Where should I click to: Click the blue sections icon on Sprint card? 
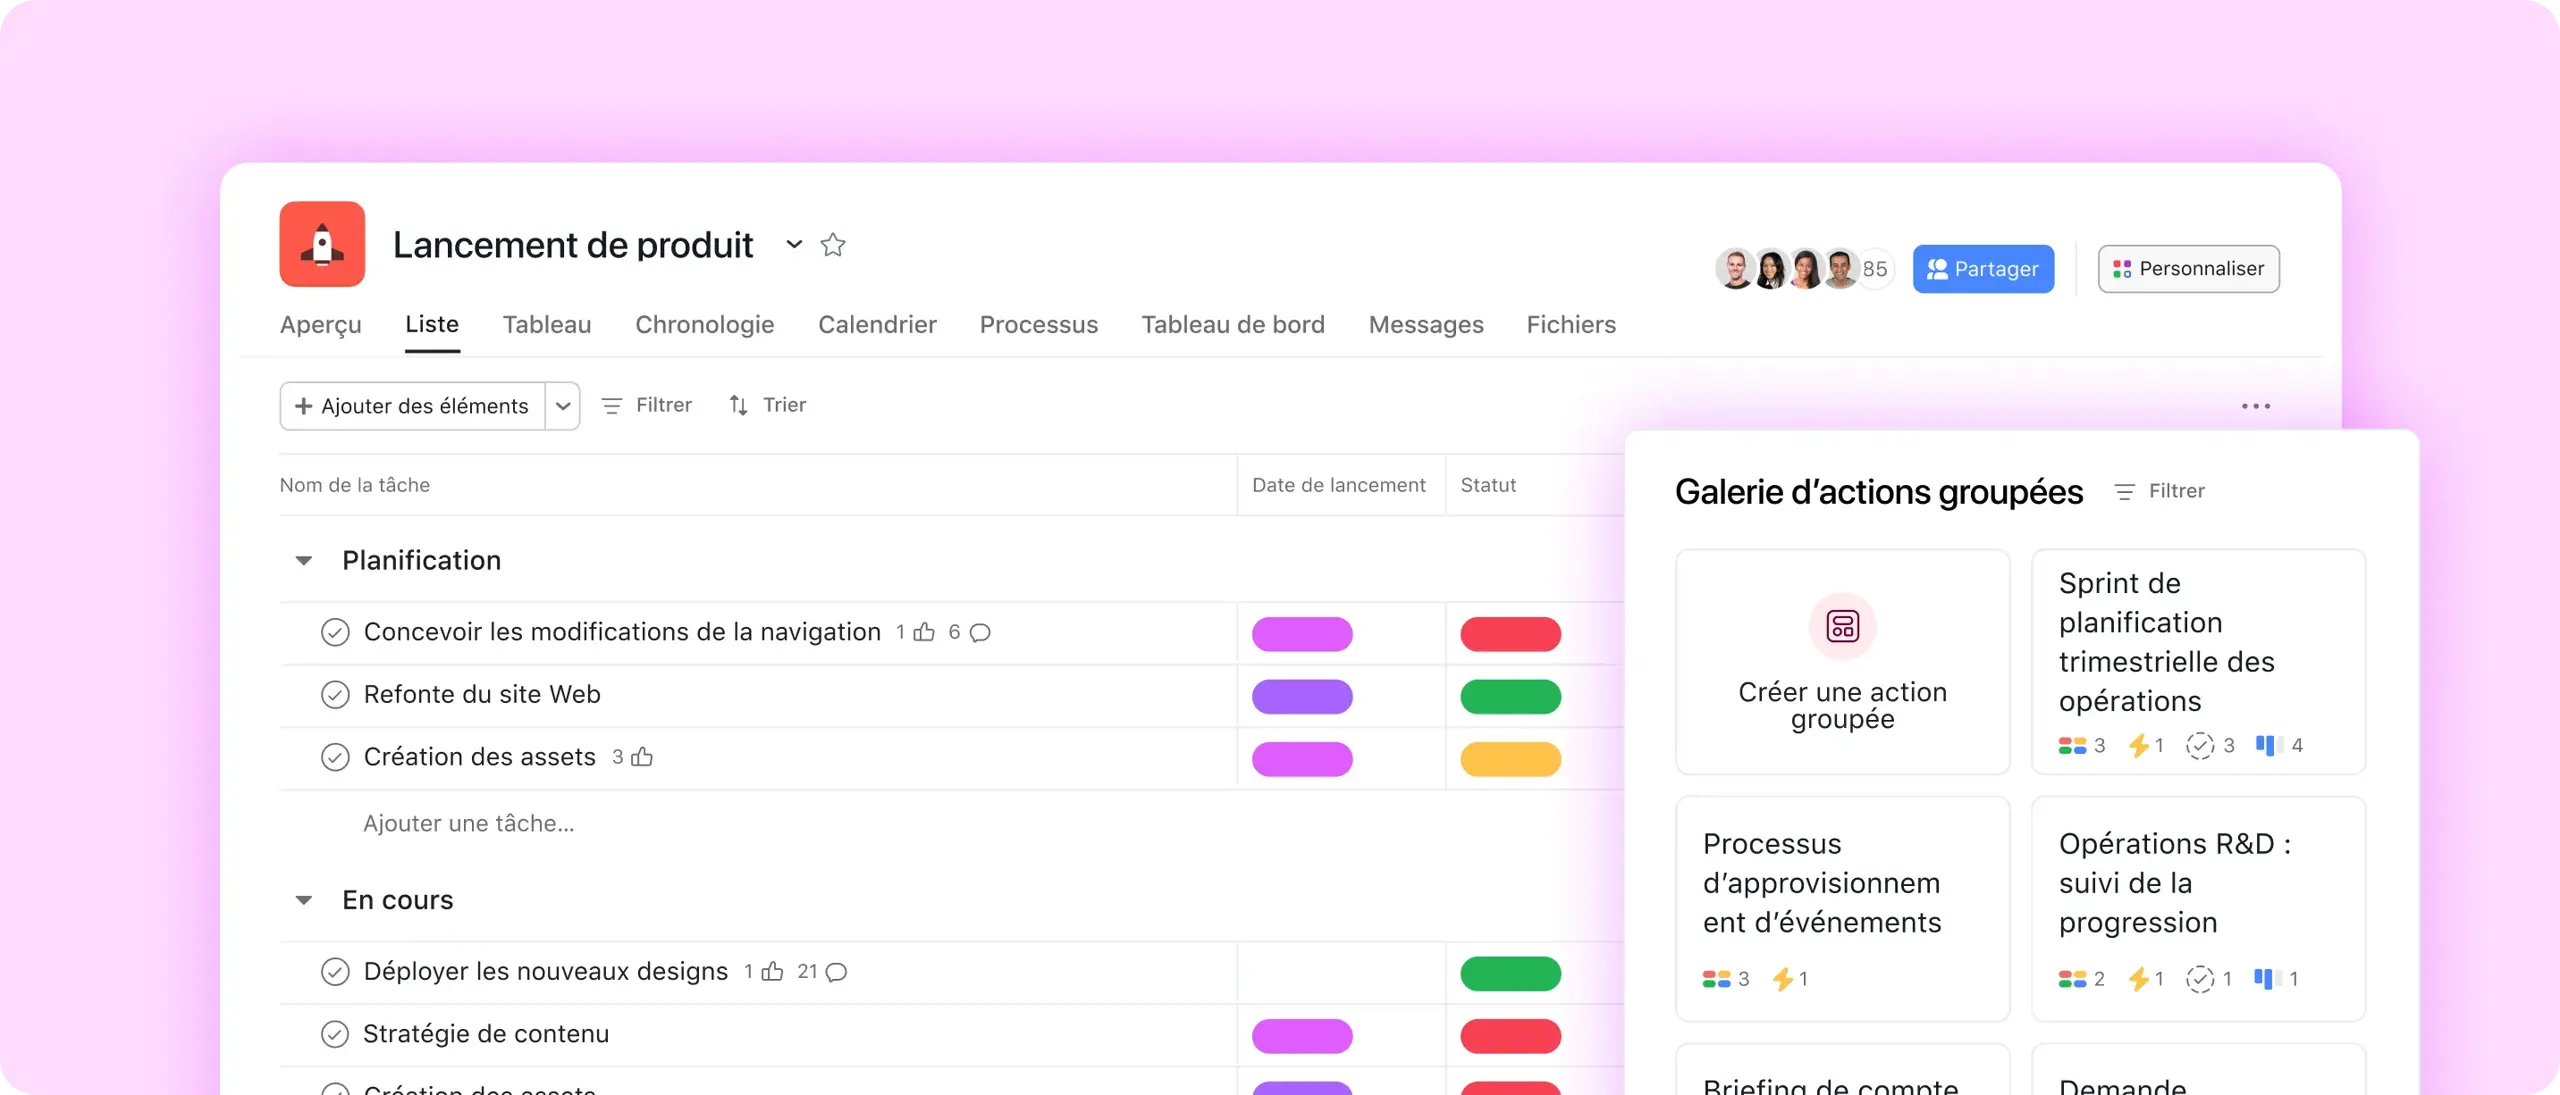click(x=2268, y=746)
